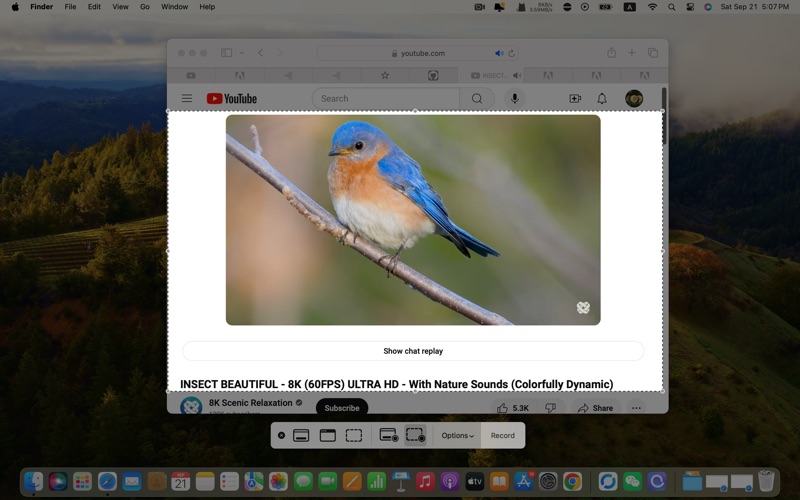Open YouTube notifications bell

click(x=602, y=98)
